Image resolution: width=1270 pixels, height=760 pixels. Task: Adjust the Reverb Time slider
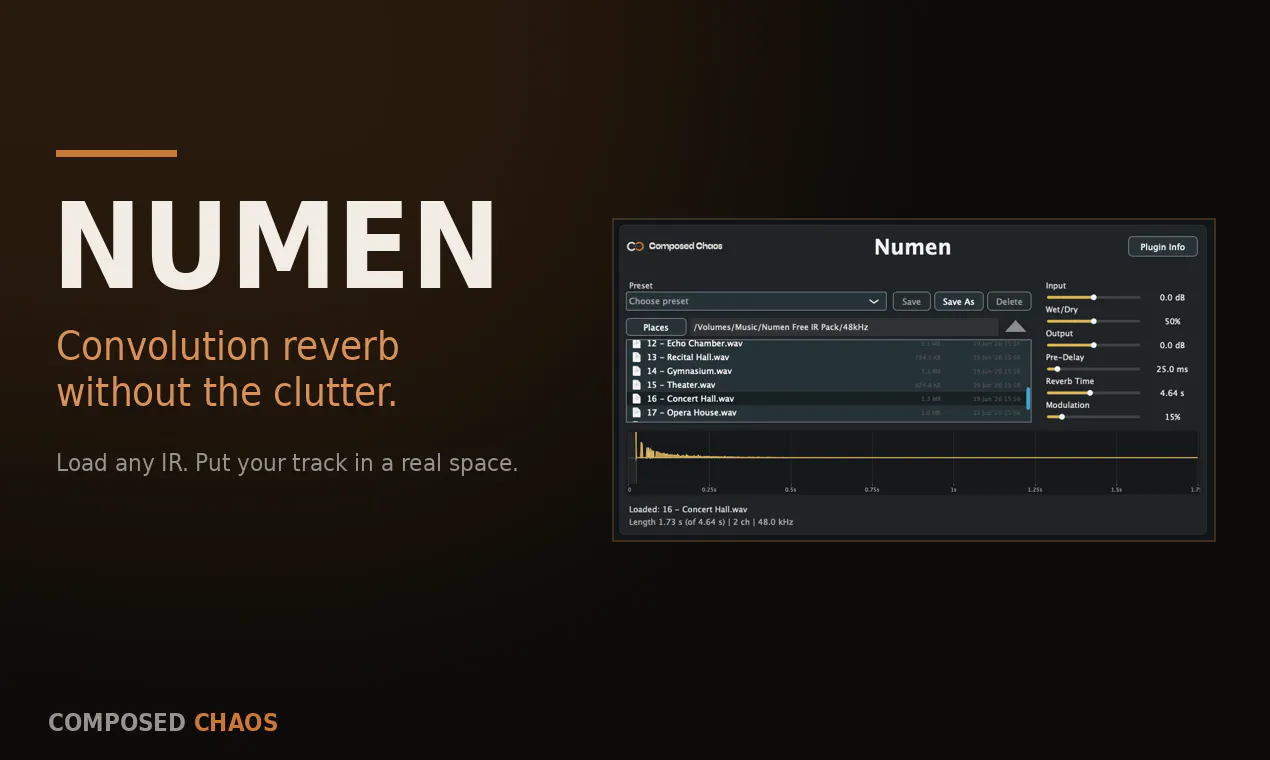1093,393
